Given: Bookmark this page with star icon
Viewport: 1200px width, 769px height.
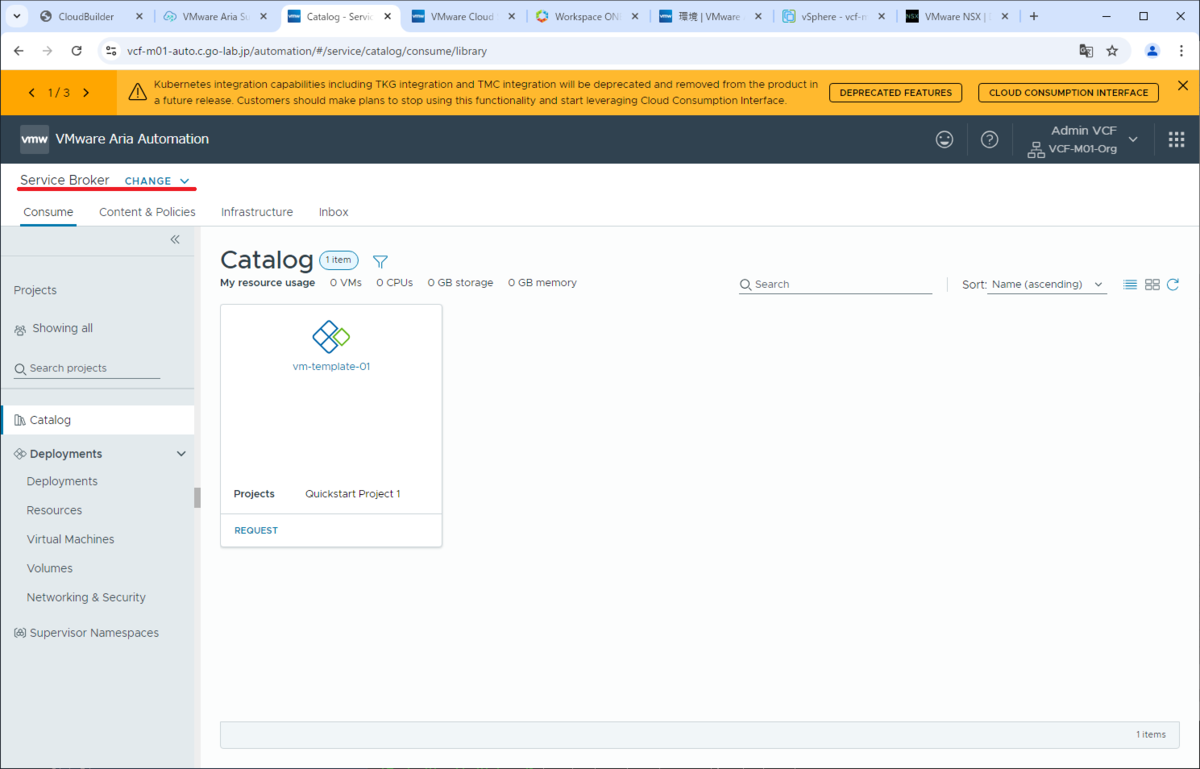Looking at the screenshot, I should click(1112, 51).
